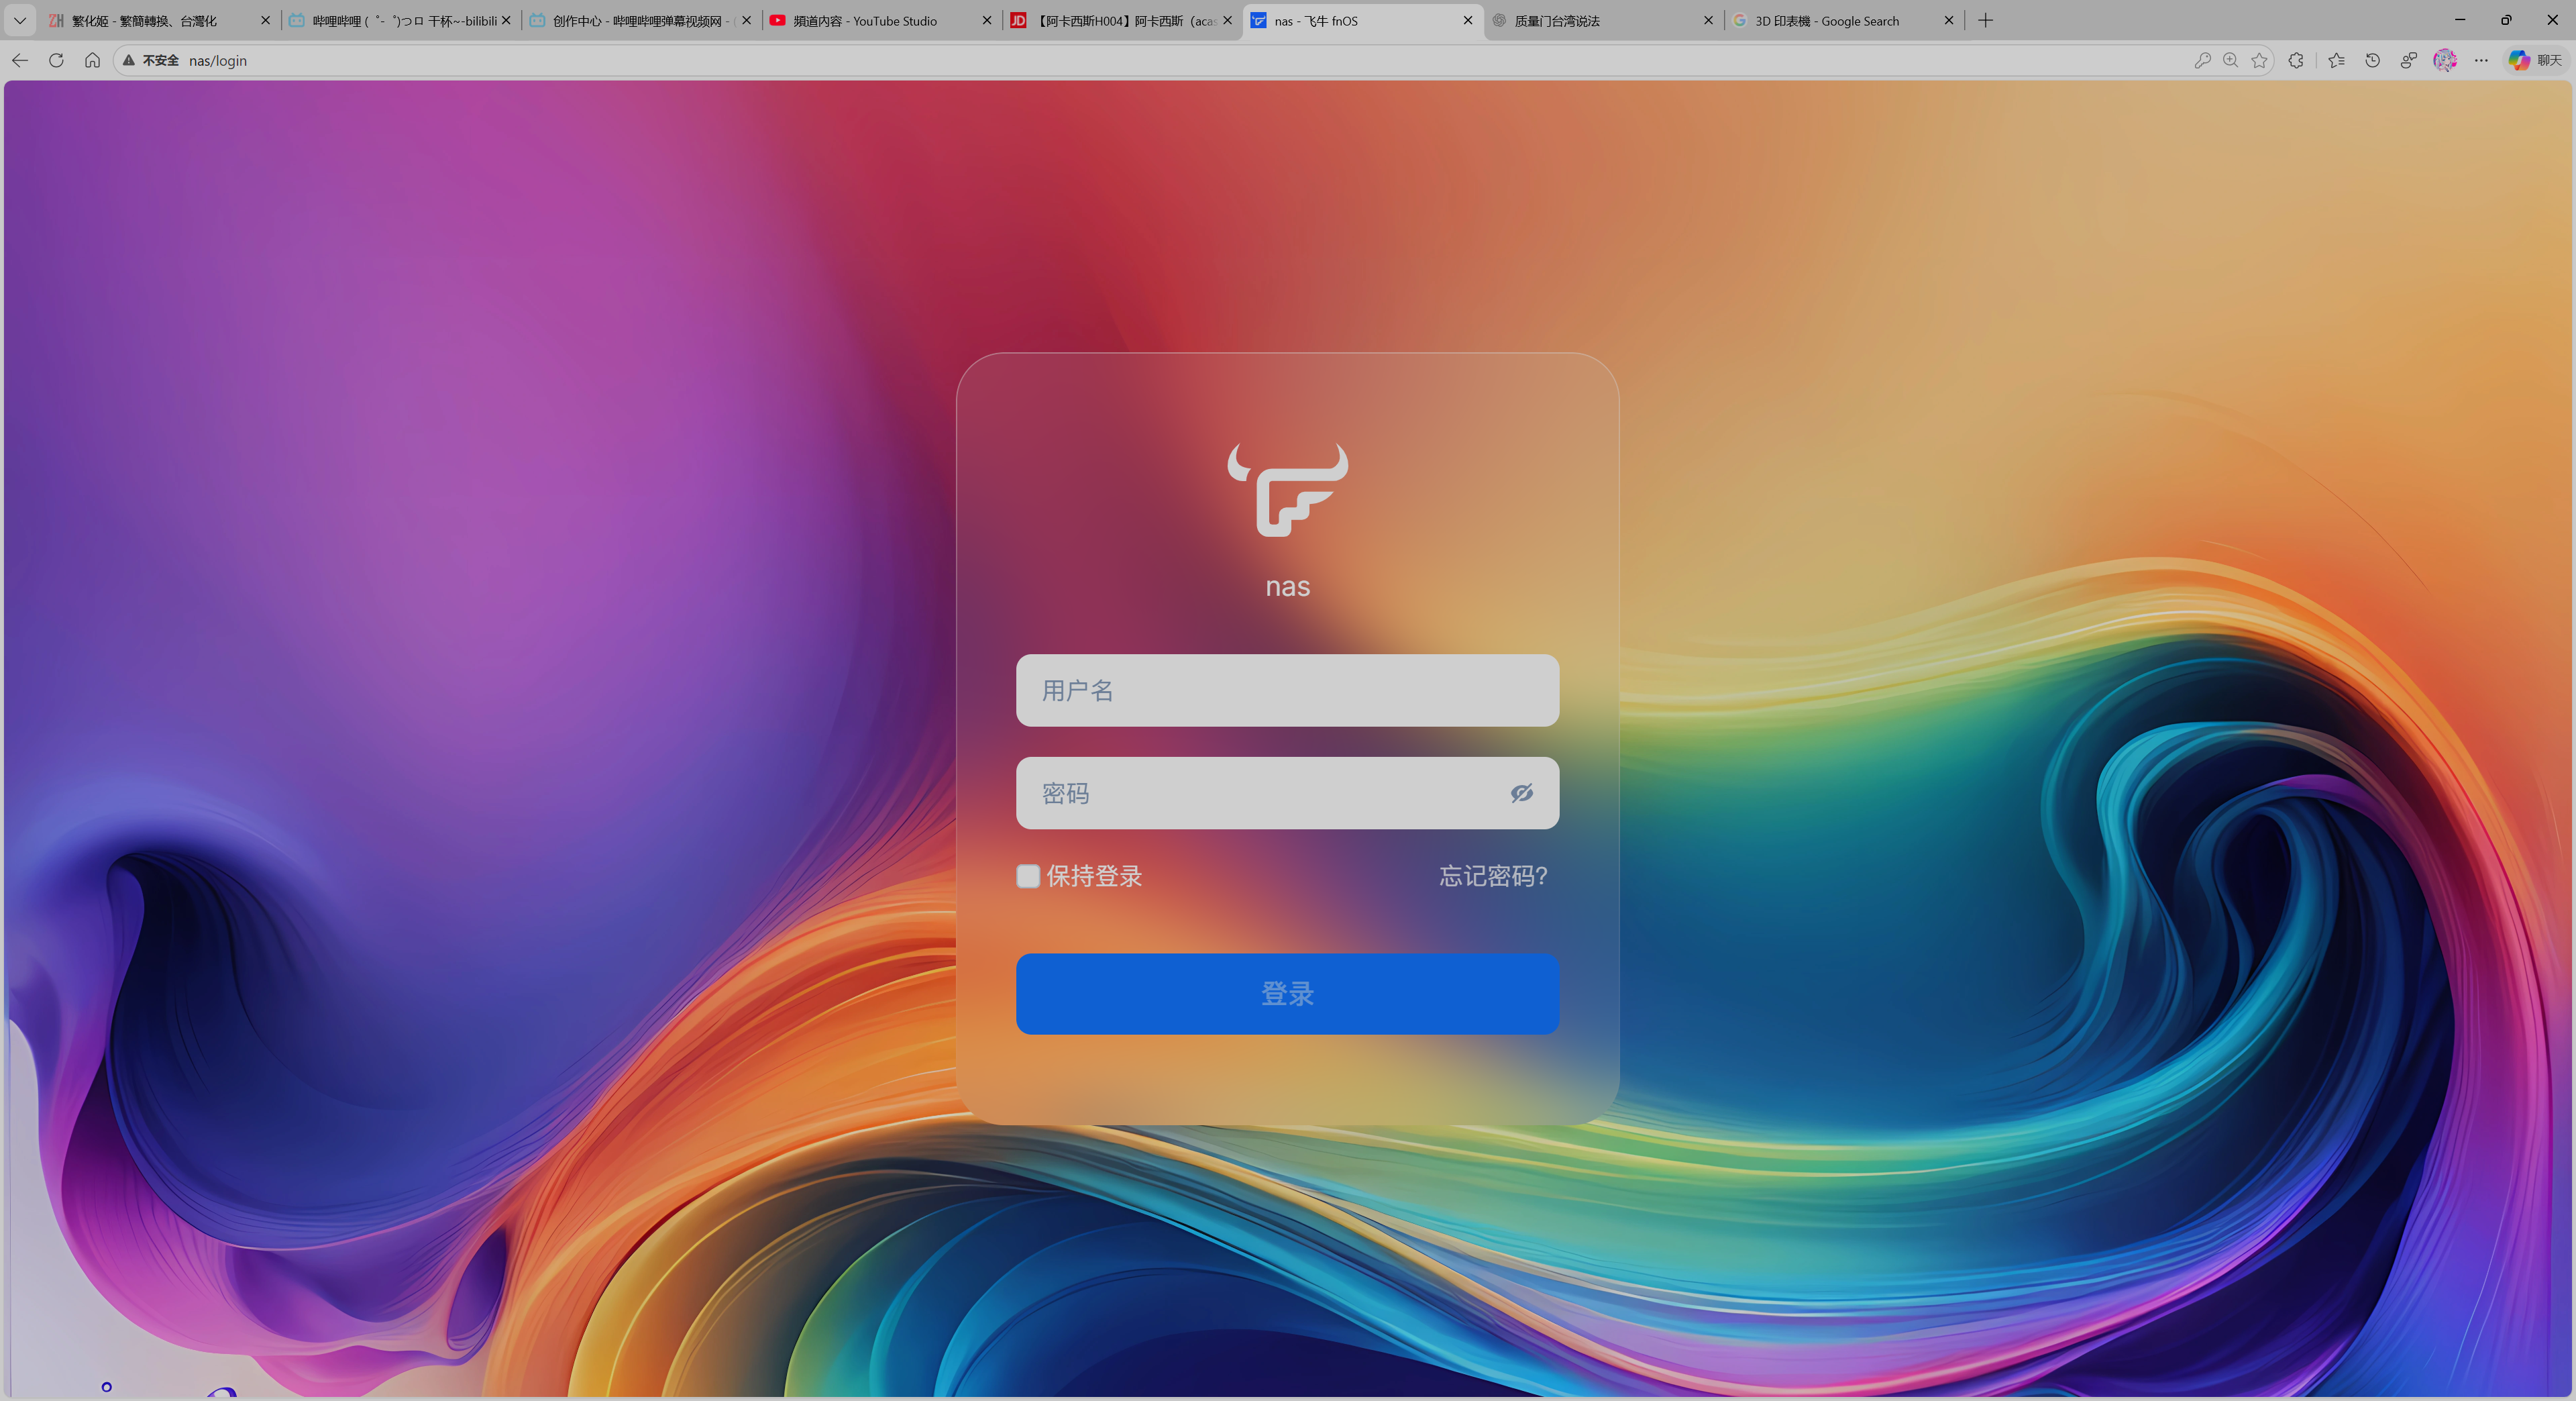Click the browser refresh icon
2576x1401 pixels.
click(56, 60)
